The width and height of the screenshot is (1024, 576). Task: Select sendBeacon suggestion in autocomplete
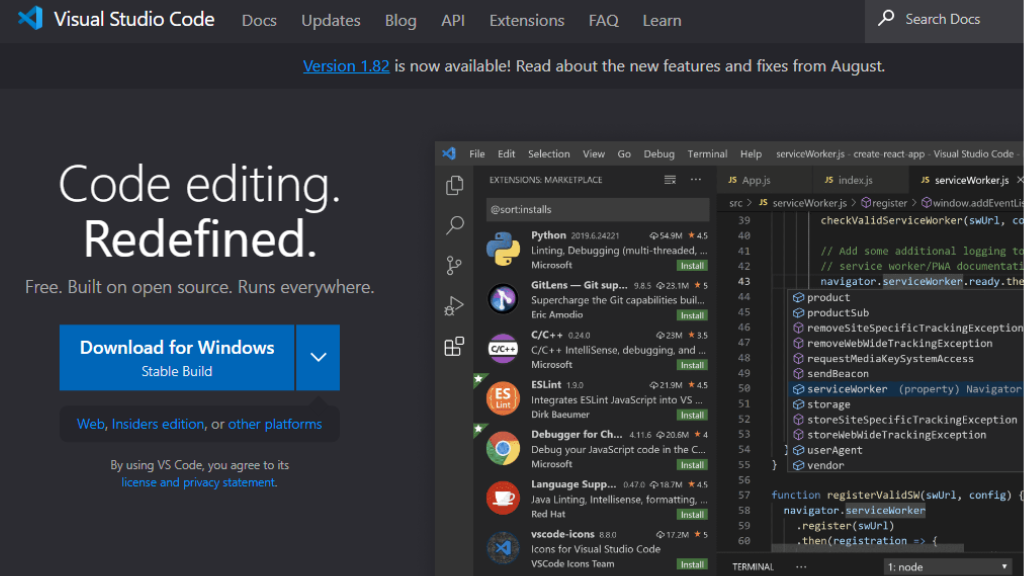pyautogui.click(x=905, y=374)
